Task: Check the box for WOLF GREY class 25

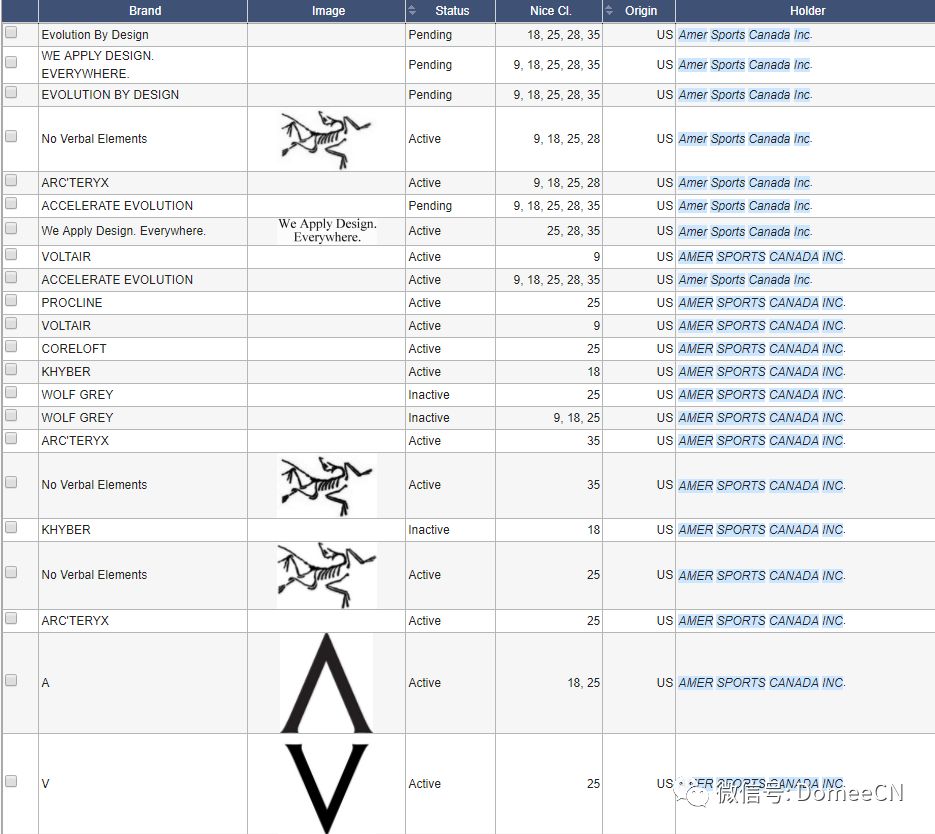Action: tap(11, 392)
